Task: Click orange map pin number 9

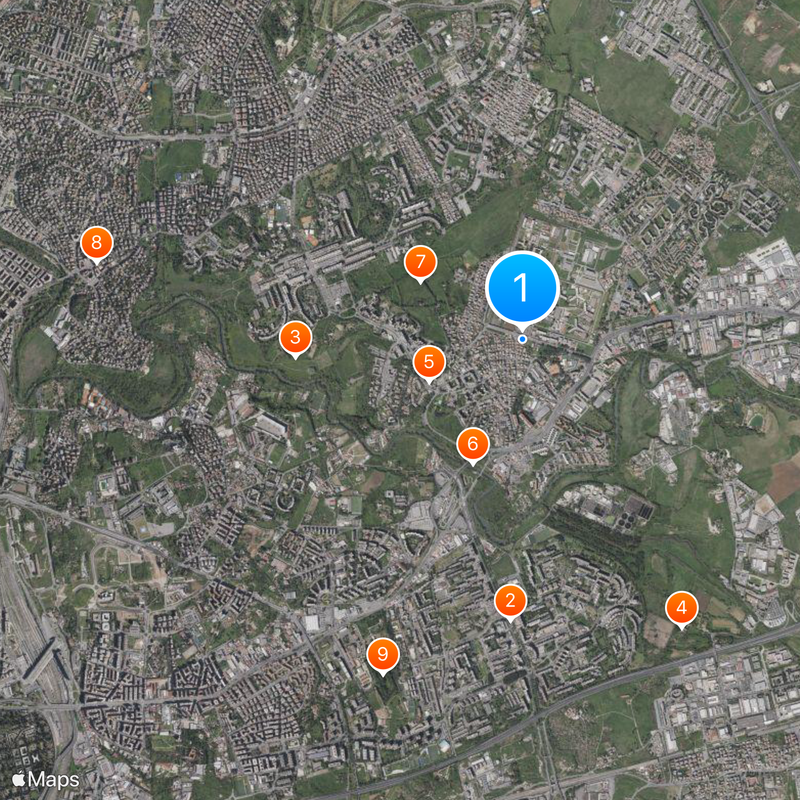Action: tap(383, 655)
